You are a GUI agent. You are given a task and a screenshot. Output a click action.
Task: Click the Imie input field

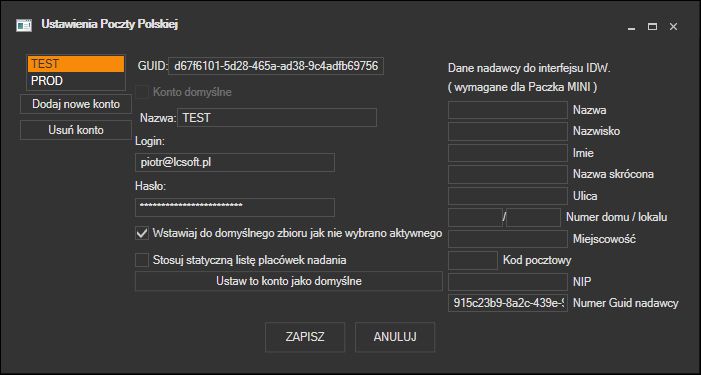click(x=508, y=153)
